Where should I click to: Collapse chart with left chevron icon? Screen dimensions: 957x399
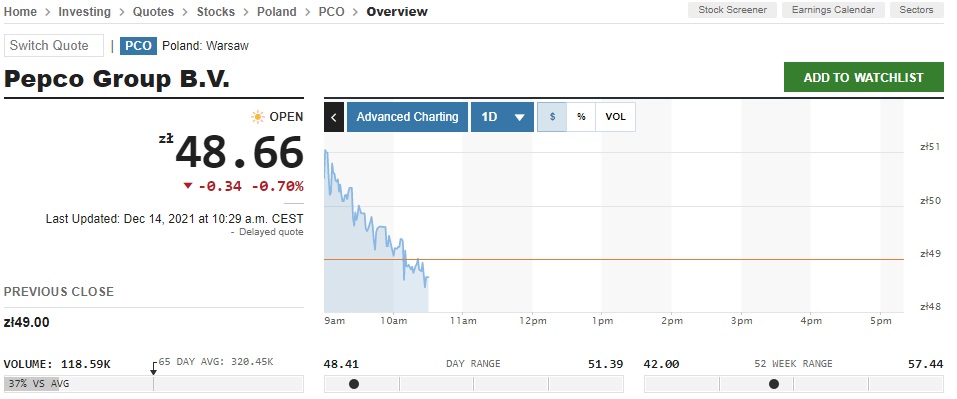(334, 117)
